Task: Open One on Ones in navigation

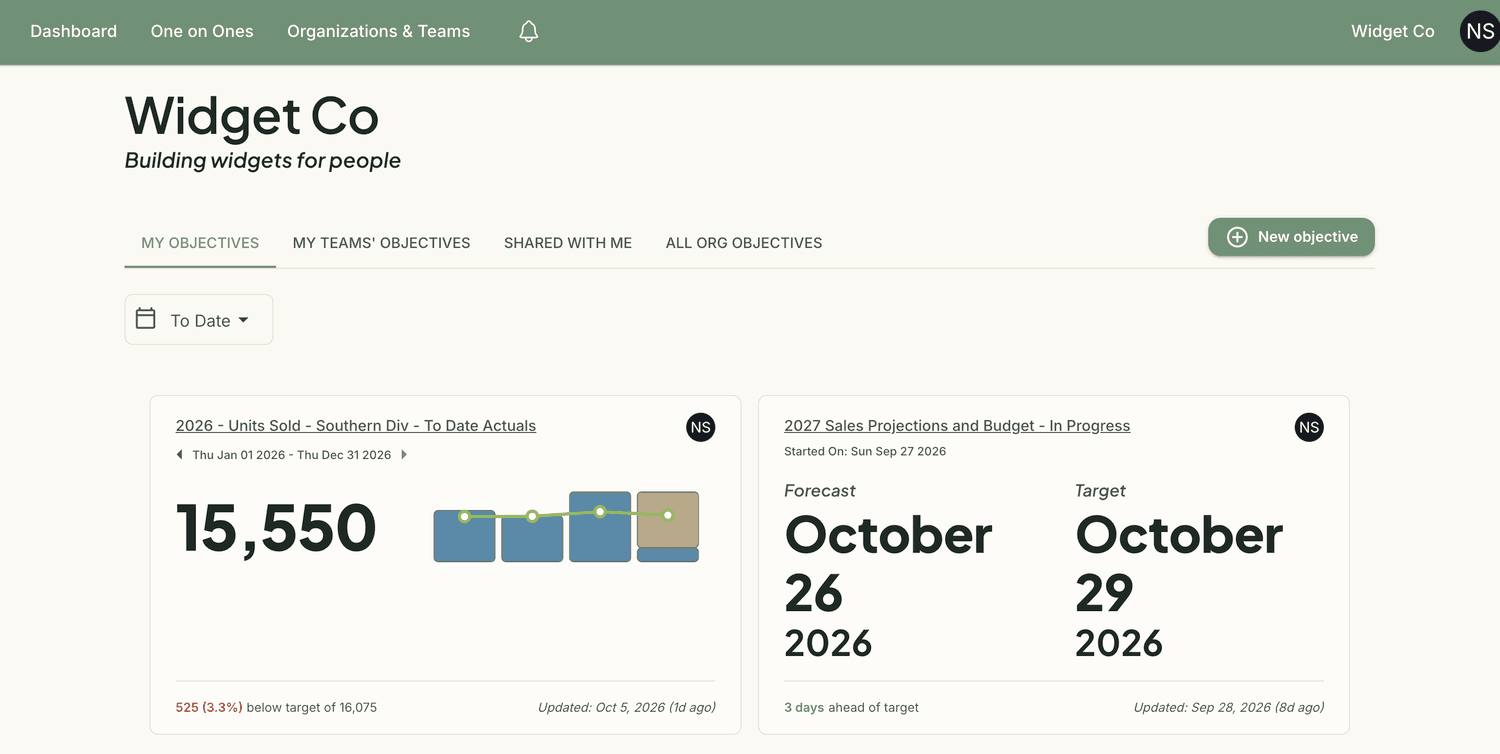Action: [202, 31]
